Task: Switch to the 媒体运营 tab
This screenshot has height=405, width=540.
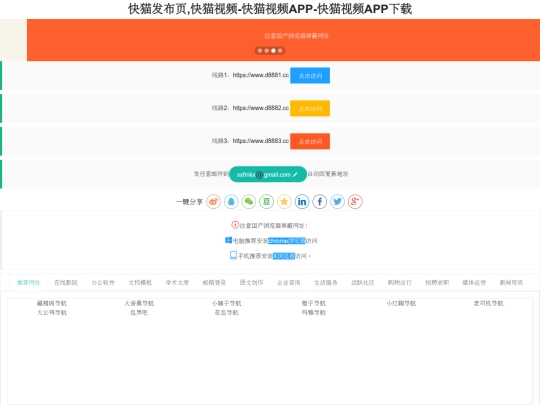Action: tap(474, 283)
